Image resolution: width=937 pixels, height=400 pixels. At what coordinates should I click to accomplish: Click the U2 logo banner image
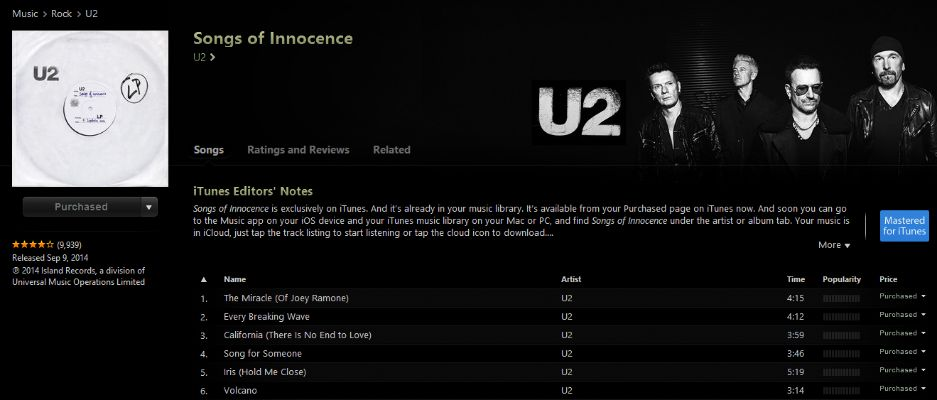tap(579, 112)
